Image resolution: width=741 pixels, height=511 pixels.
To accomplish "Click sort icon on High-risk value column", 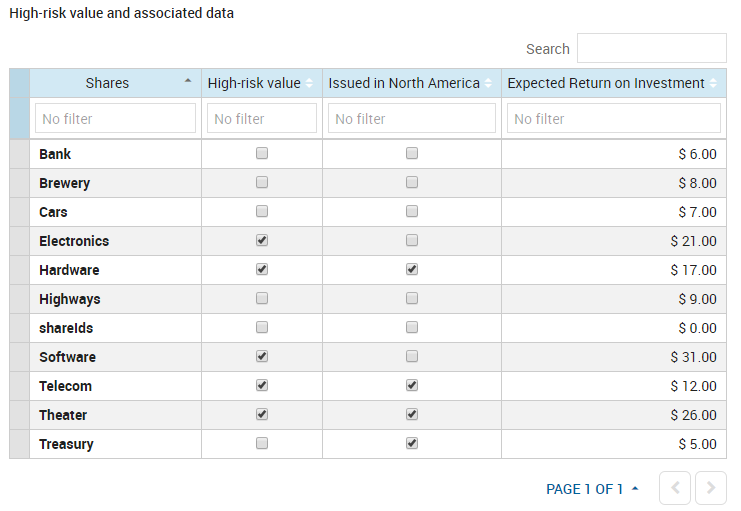I will (x=309, y=83).
